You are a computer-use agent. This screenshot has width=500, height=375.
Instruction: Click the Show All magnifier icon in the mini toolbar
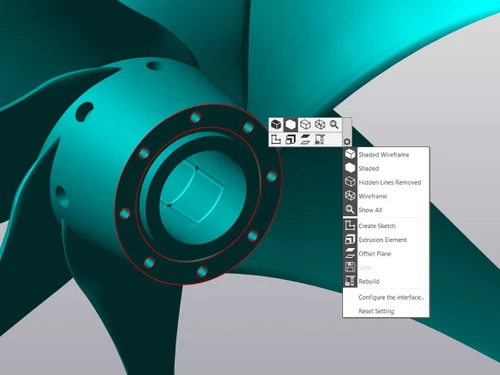(x=334, y=125)
